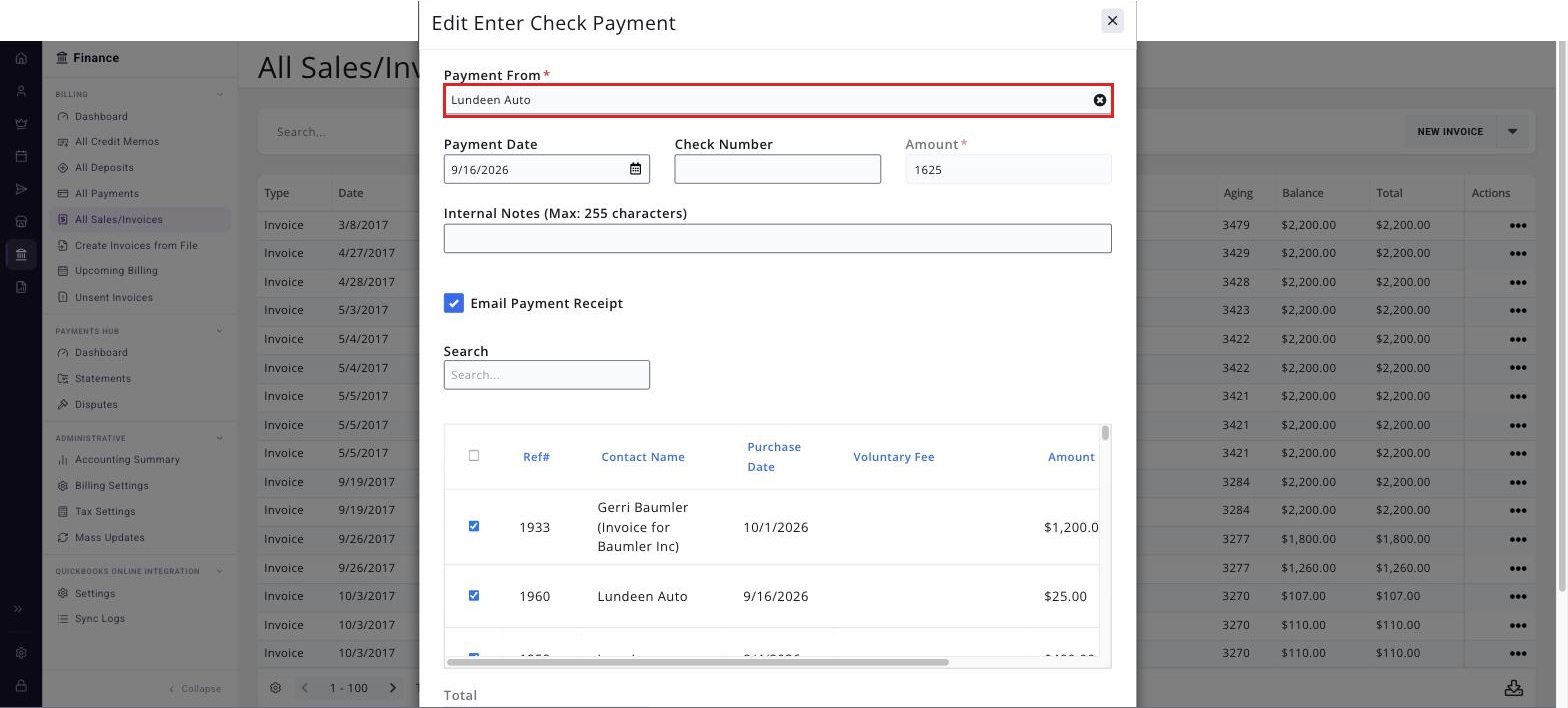Image resolution: width=1568 pixels, height=708 pixels.
Task: Open All Credit Memos in sidebar
Action: point(117,142)
